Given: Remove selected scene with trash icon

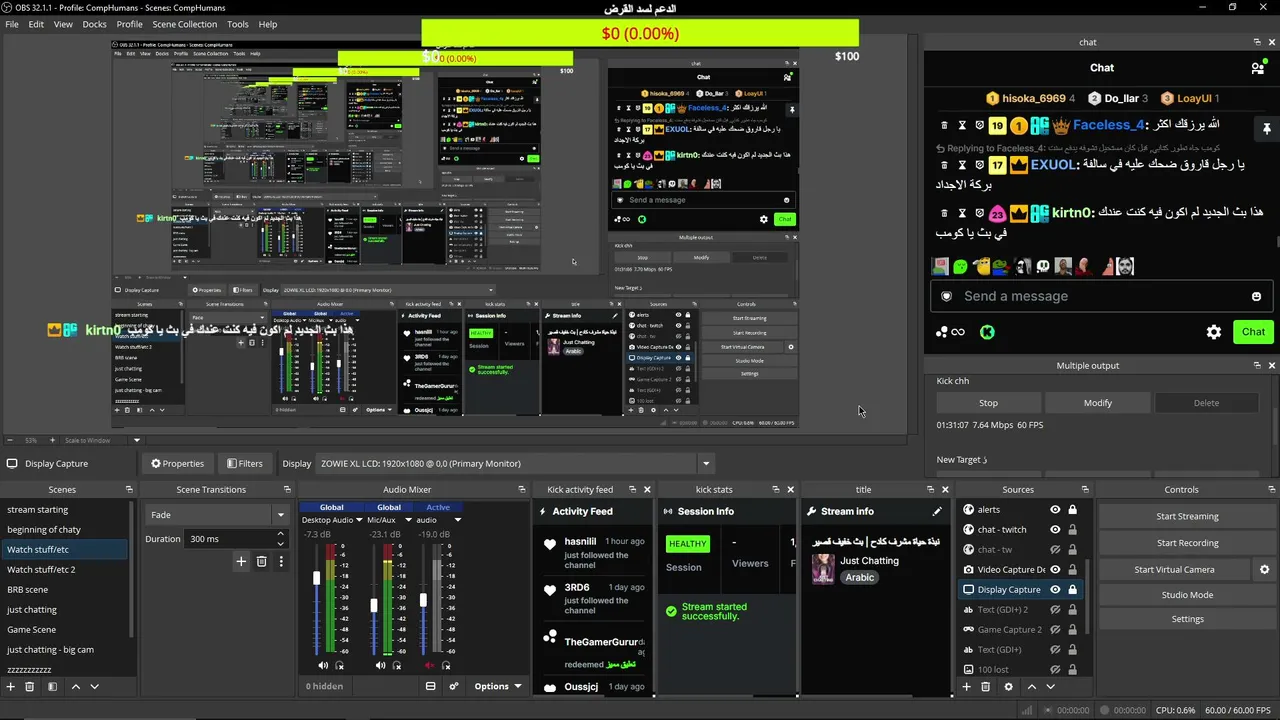Looking at the screenshot, I should (x=30, y=687).
